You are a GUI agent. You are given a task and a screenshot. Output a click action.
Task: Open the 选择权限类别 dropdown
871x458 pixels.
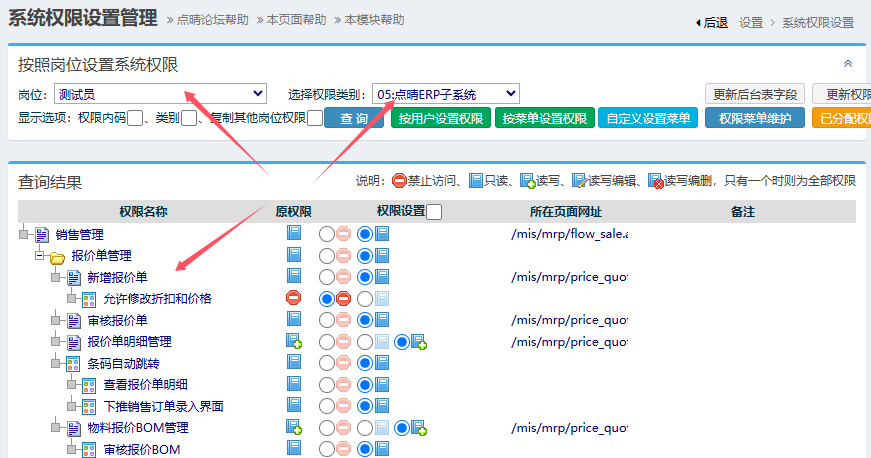click(446, 93)
